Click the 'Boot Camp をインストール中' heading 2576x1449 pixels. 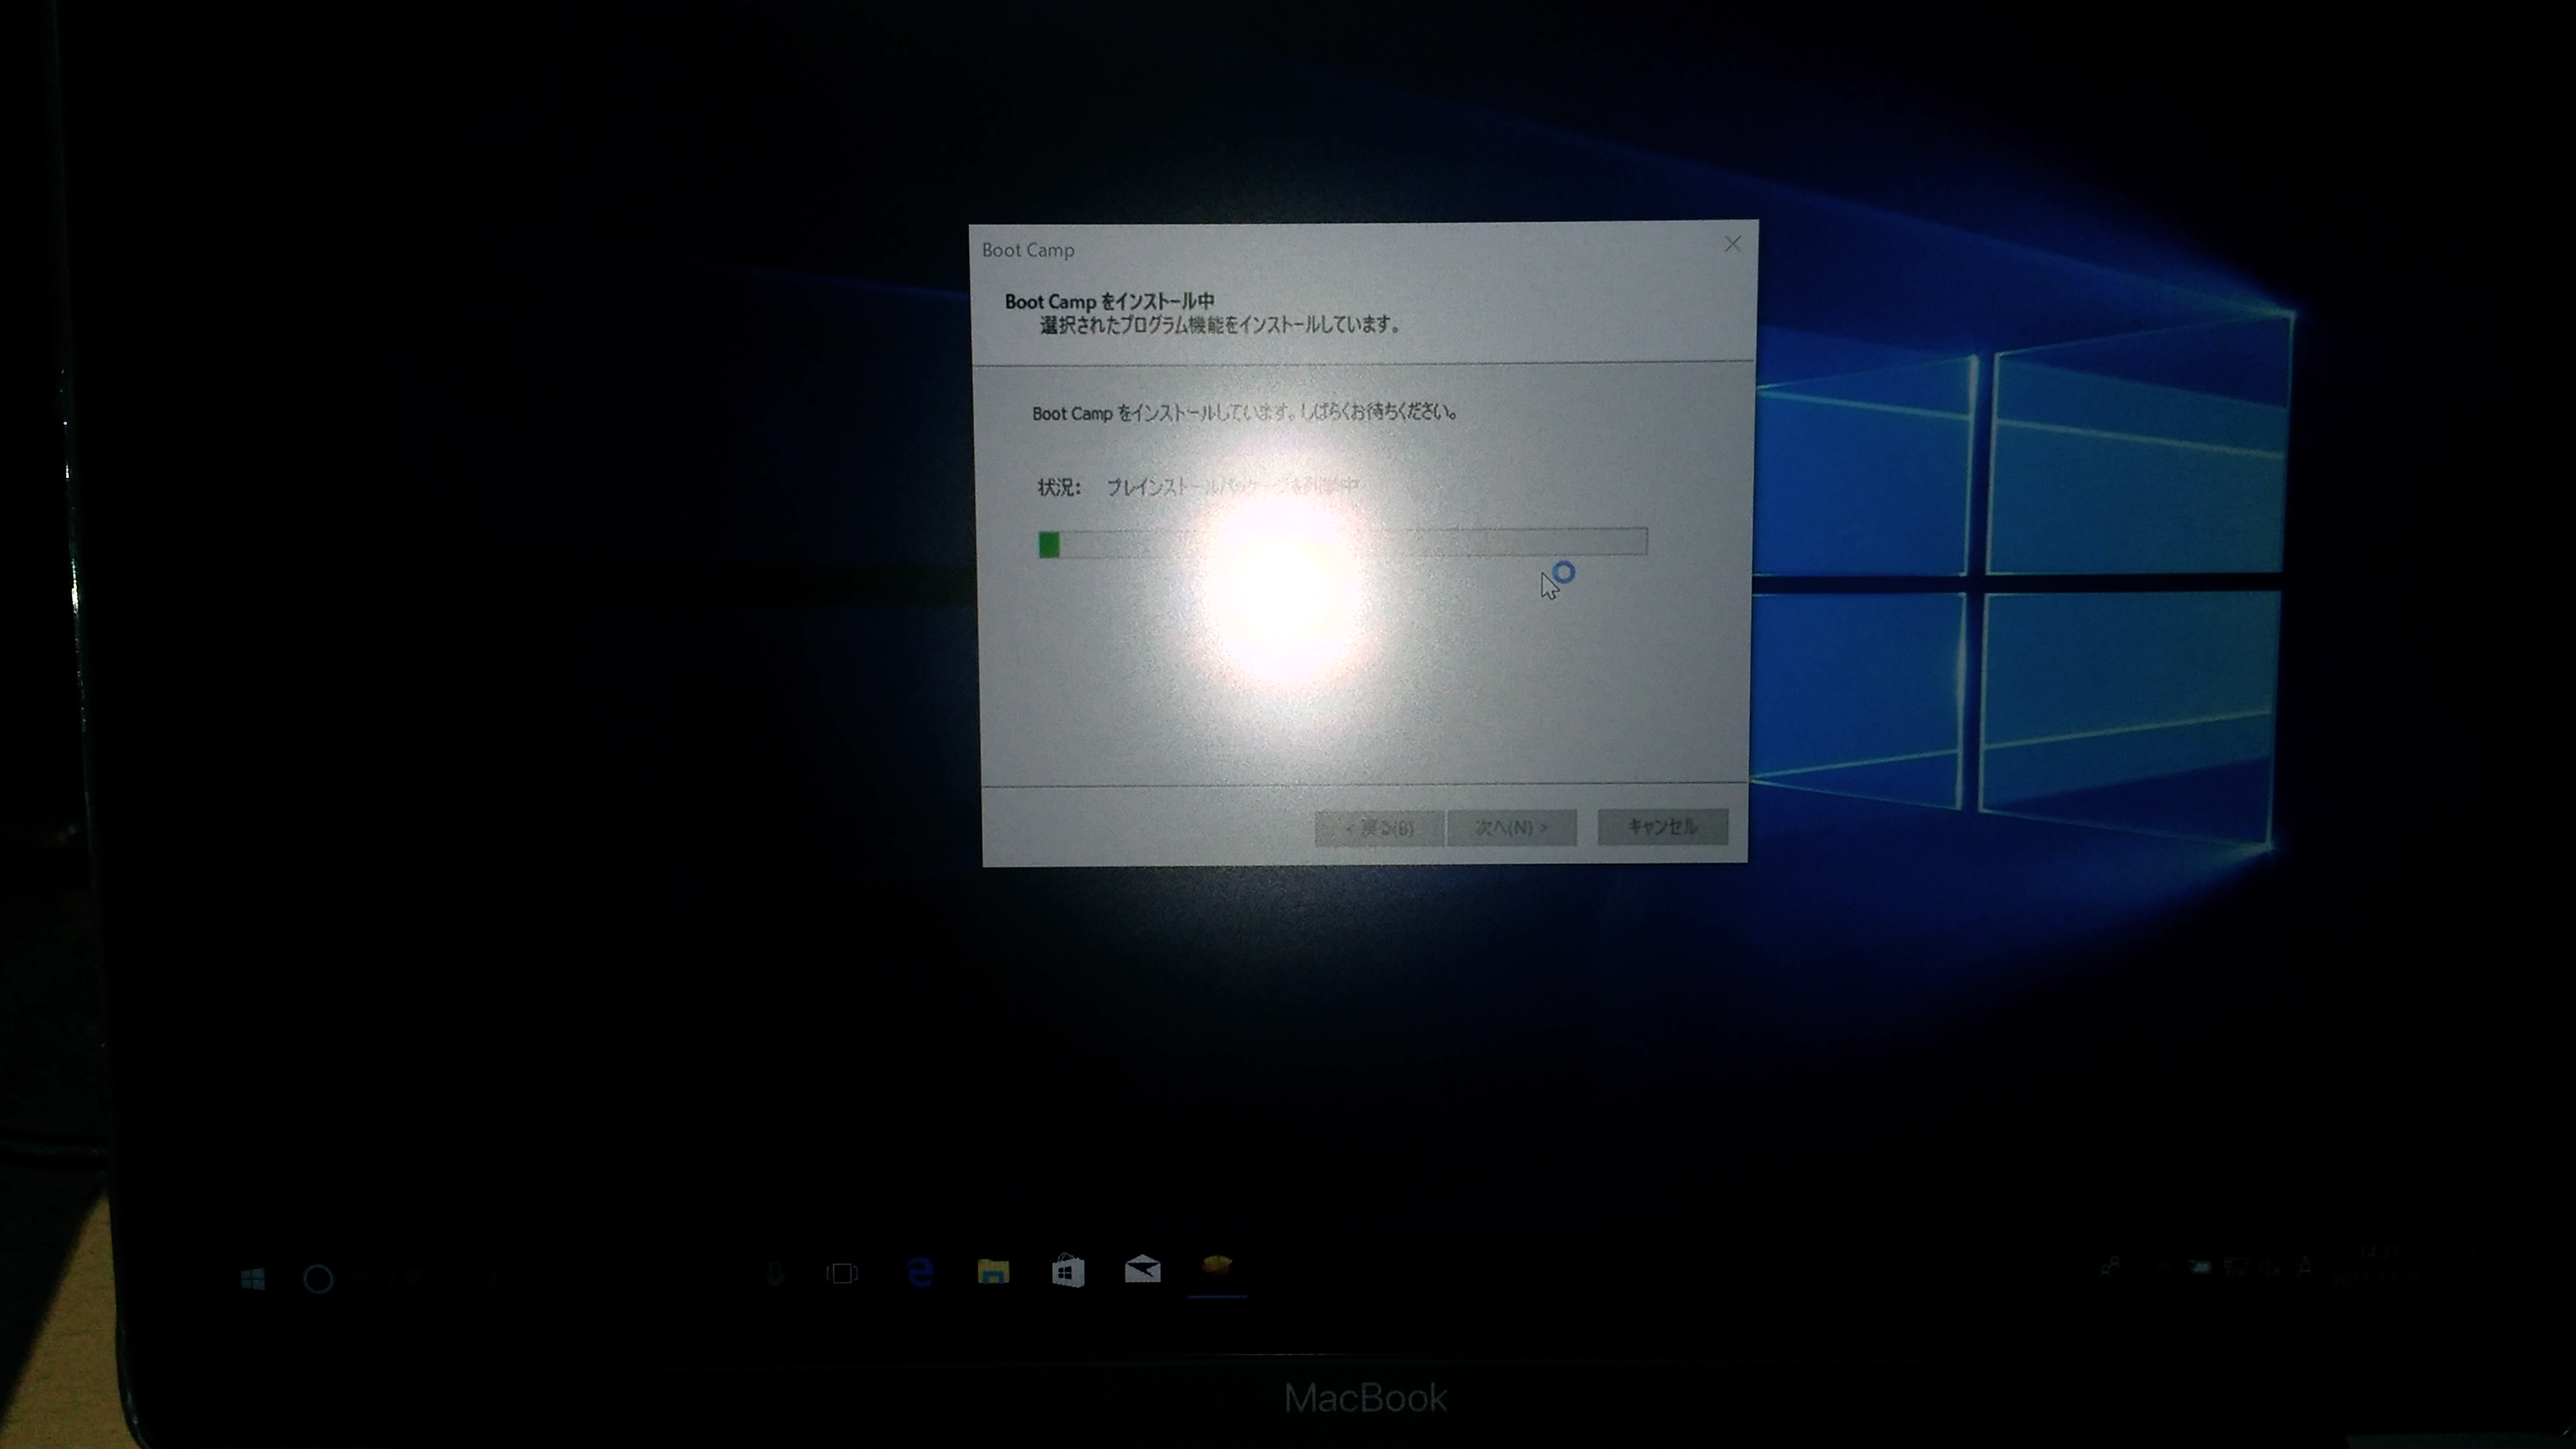(1109, 301)
